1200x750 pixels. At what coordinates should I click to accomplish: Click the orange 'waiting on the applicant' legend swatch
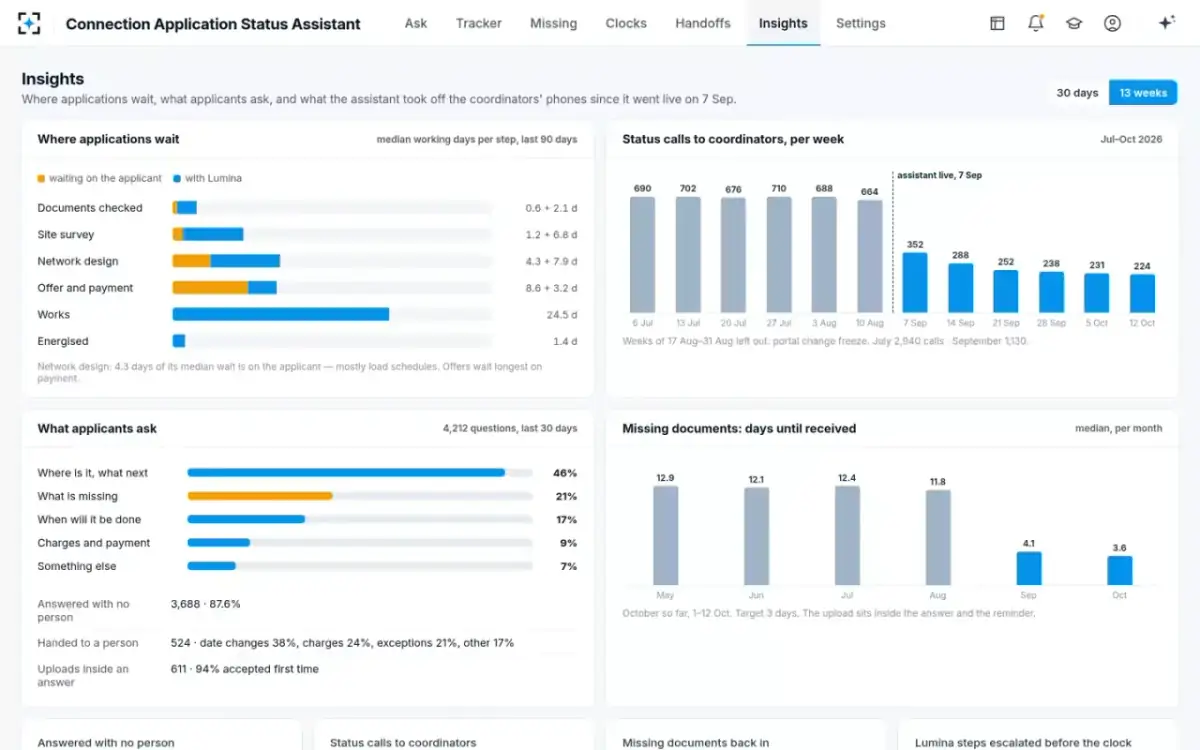pos(41,178)
